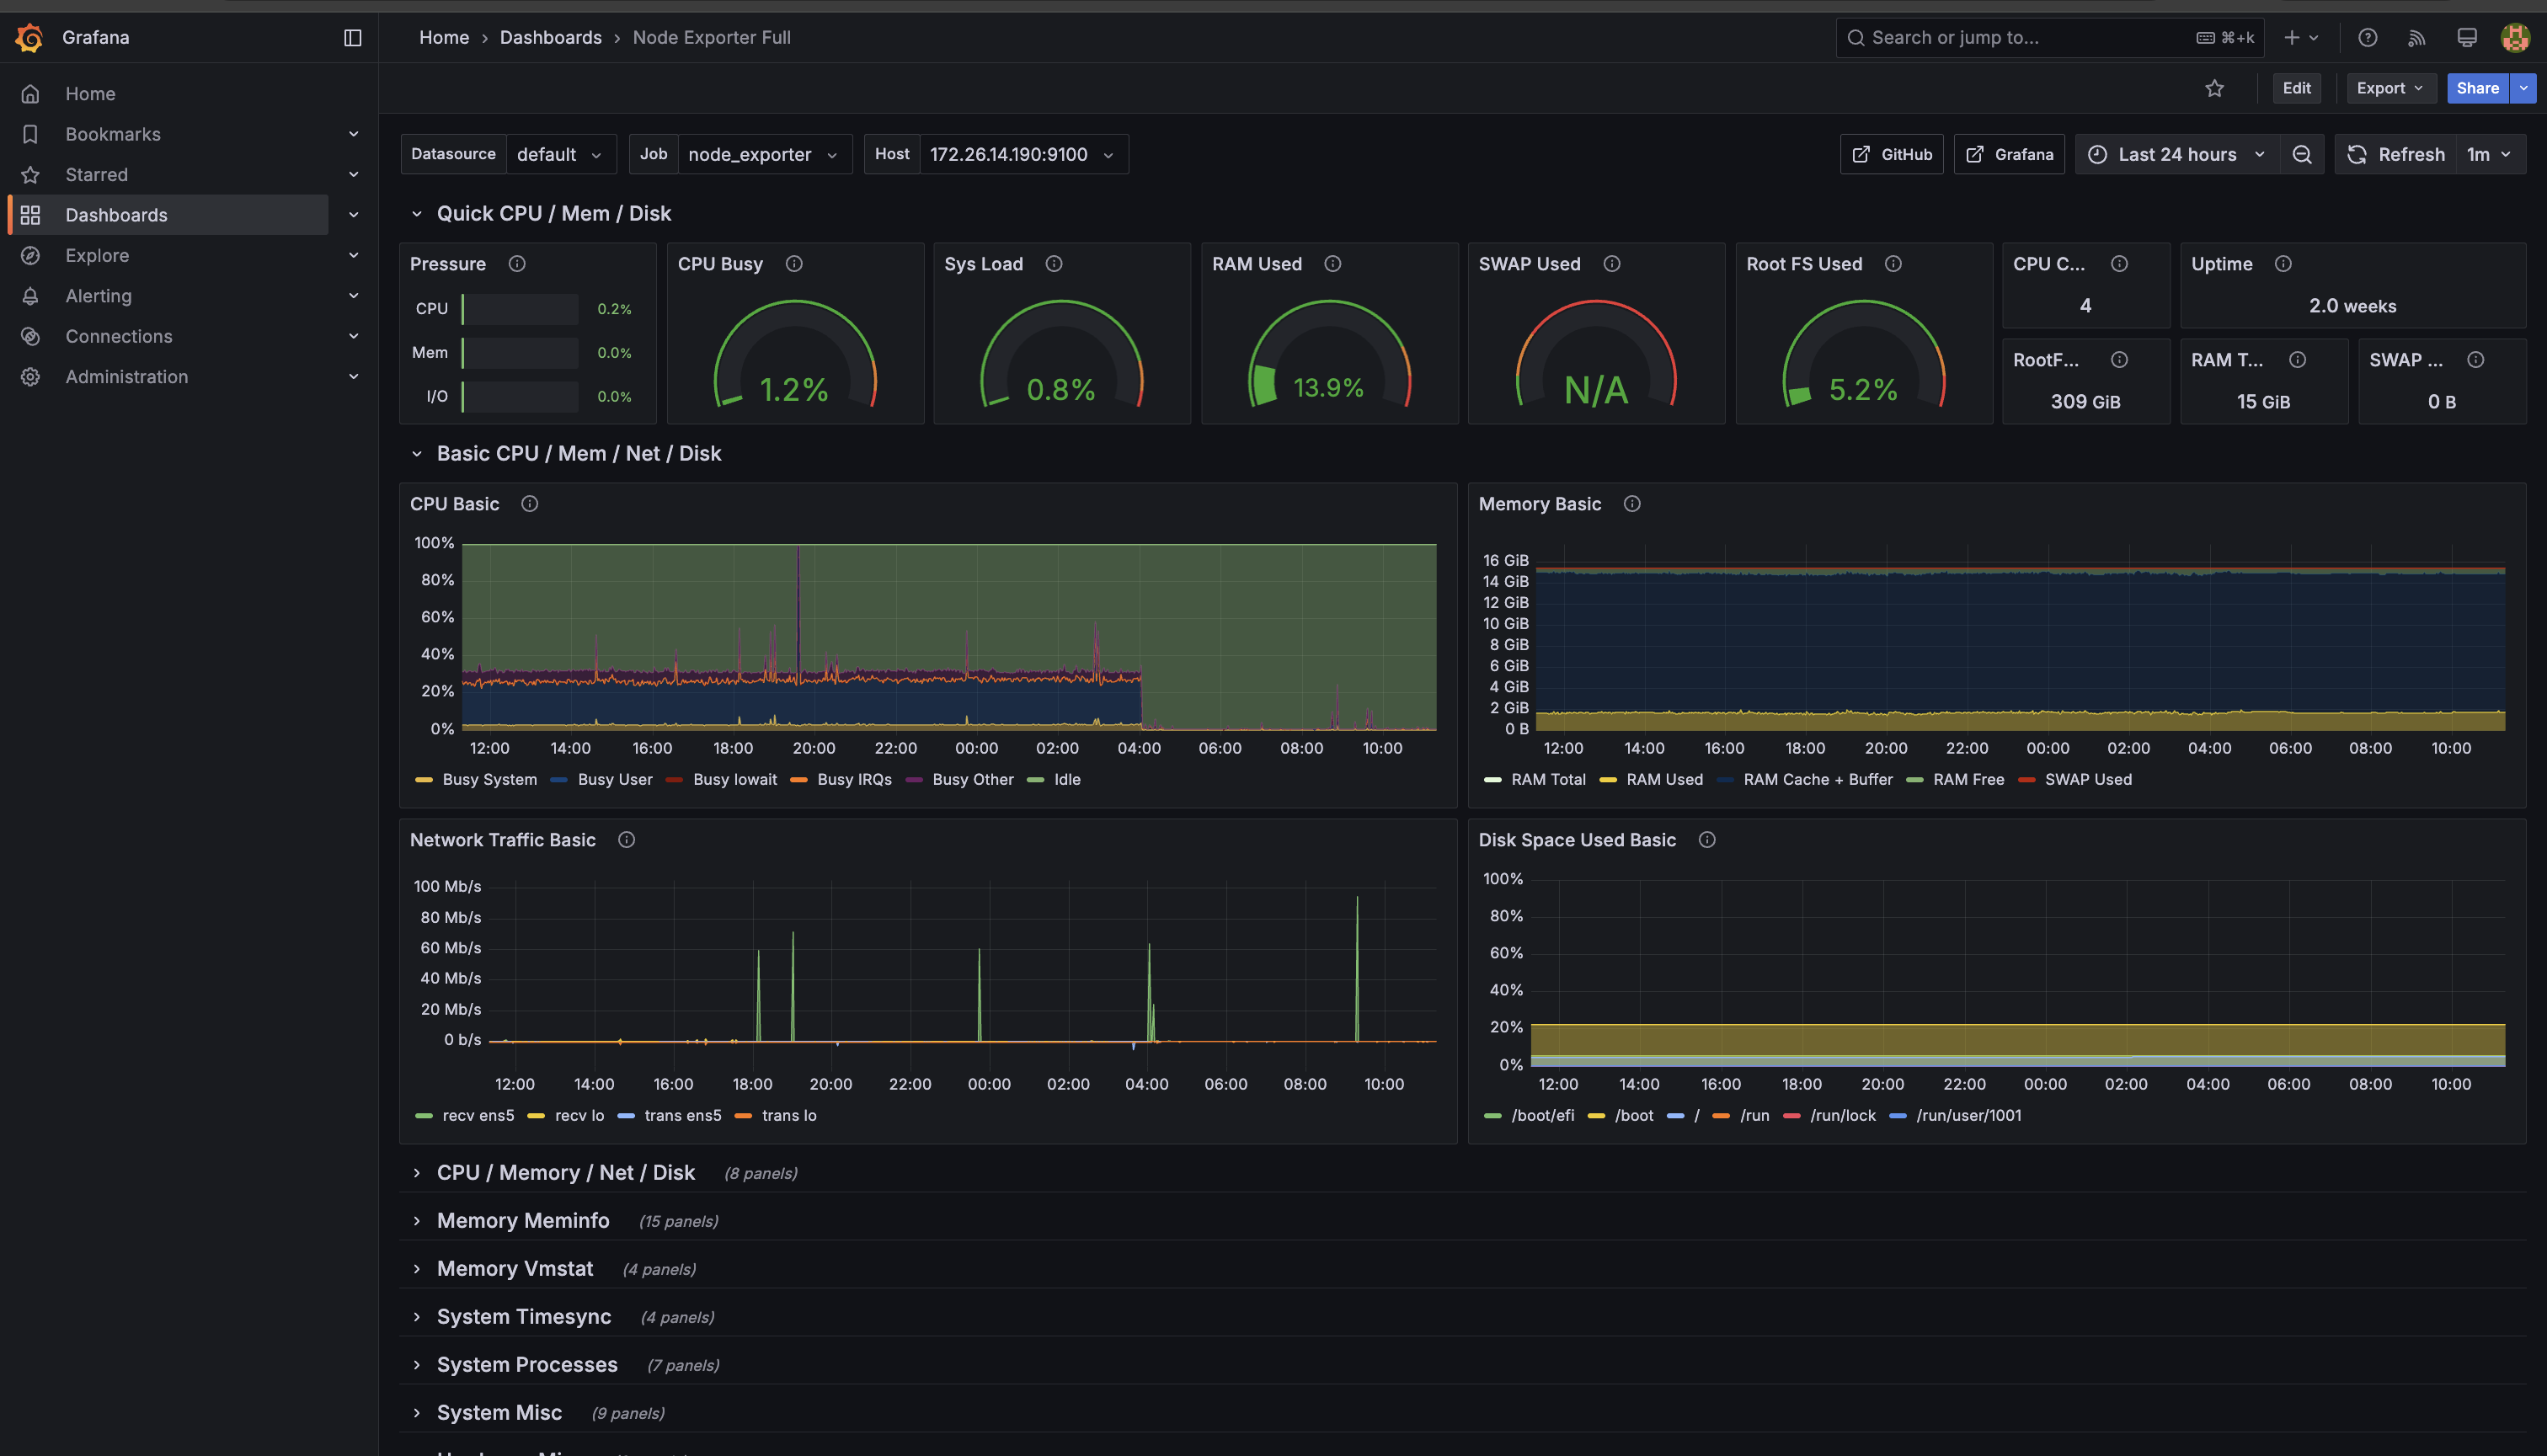Click the Refresh button
2547x1456 pixels.
pos(2396,154)
